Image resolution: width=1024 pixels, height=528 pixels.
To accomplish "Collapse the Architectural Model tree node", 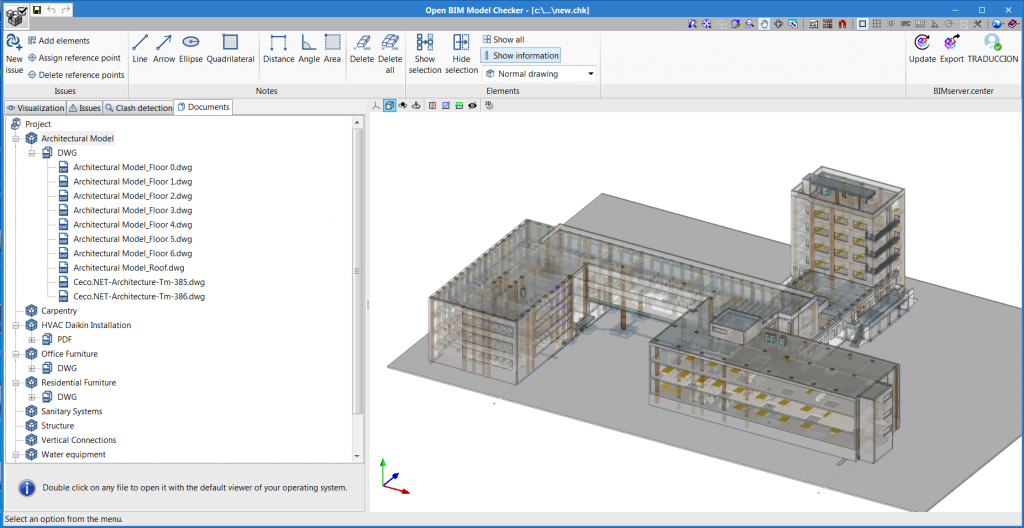I will tap(16, 139).
